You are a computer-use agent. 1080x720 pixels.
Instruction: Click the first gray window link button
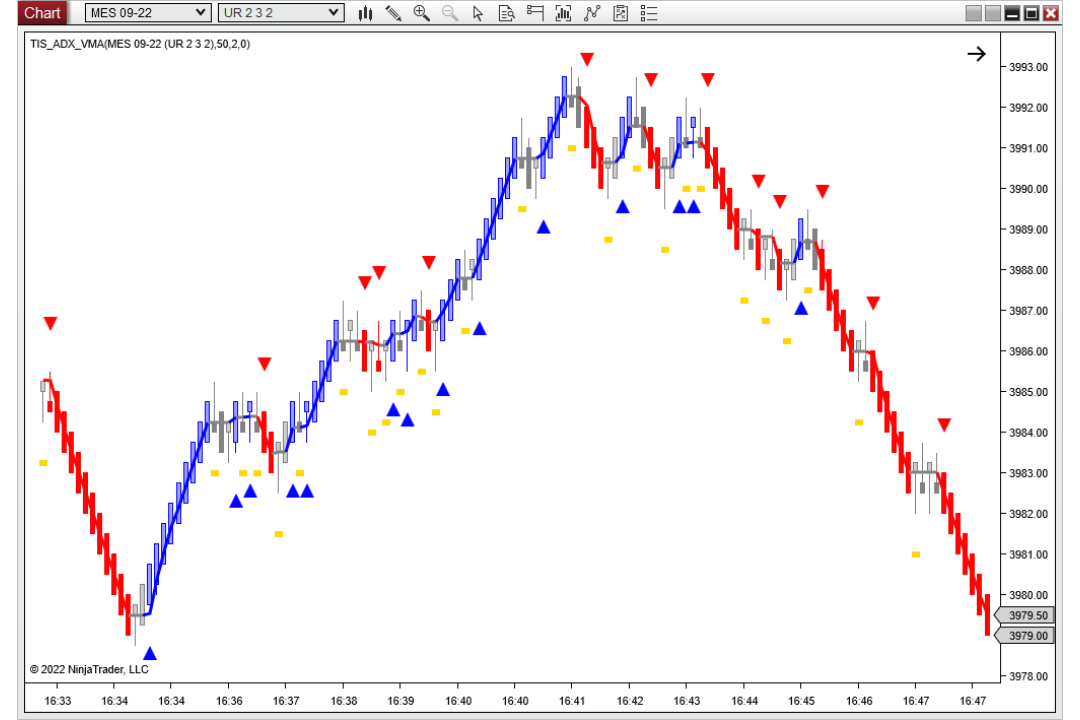pos(973,13)
